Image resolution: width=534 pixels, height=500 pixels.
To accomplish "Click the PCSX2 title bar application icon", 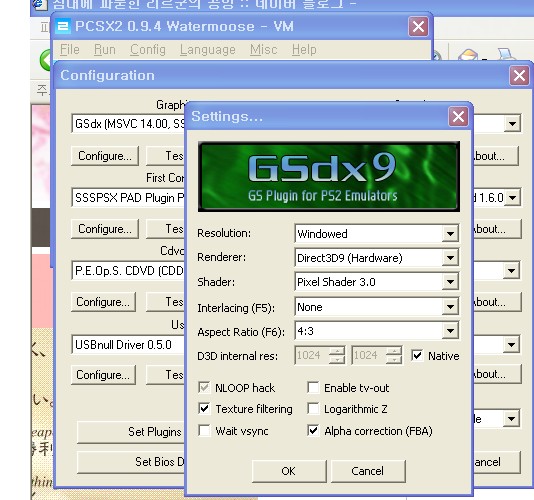I will pos(63,26).
